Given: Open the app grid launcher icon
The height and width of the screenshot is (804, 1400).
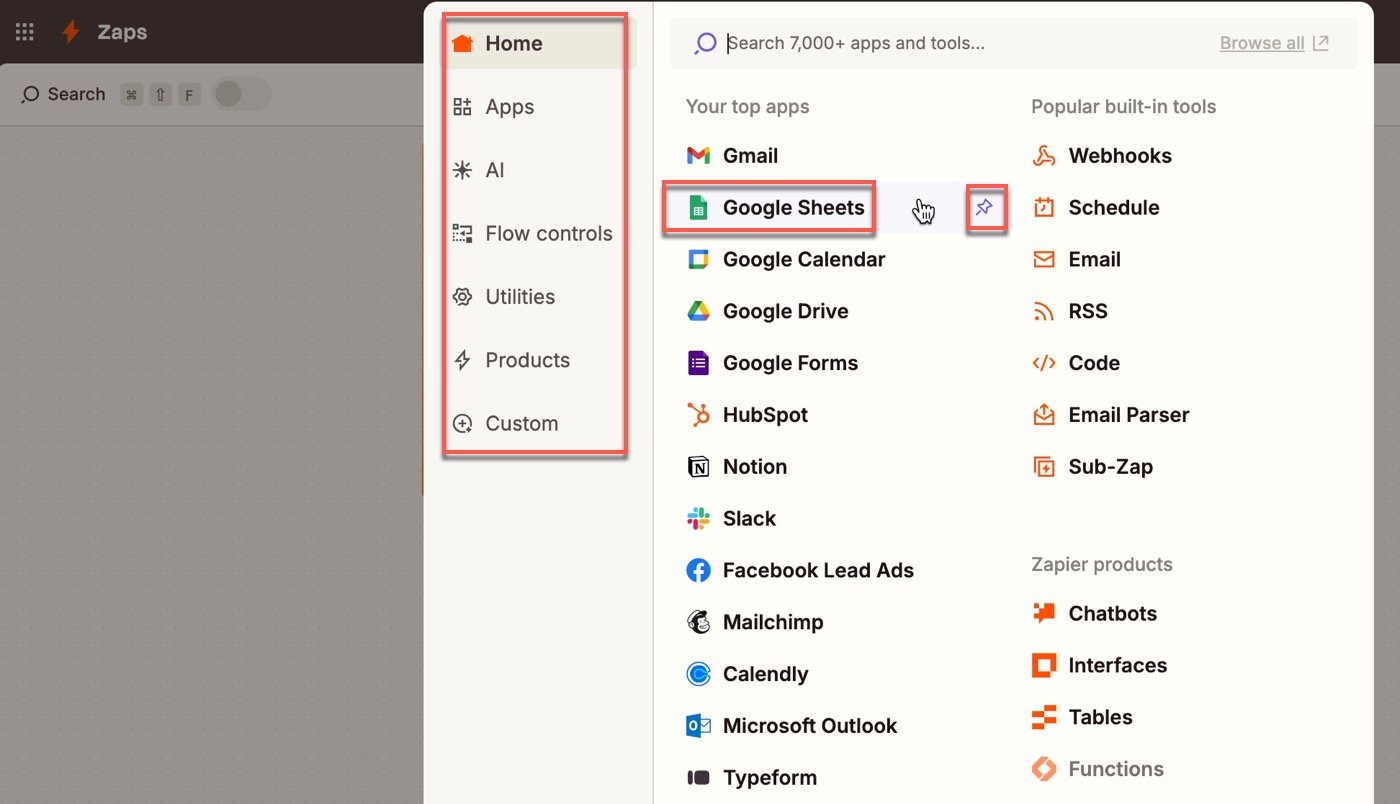Looking at the screenshot, I should coord(25,32).
